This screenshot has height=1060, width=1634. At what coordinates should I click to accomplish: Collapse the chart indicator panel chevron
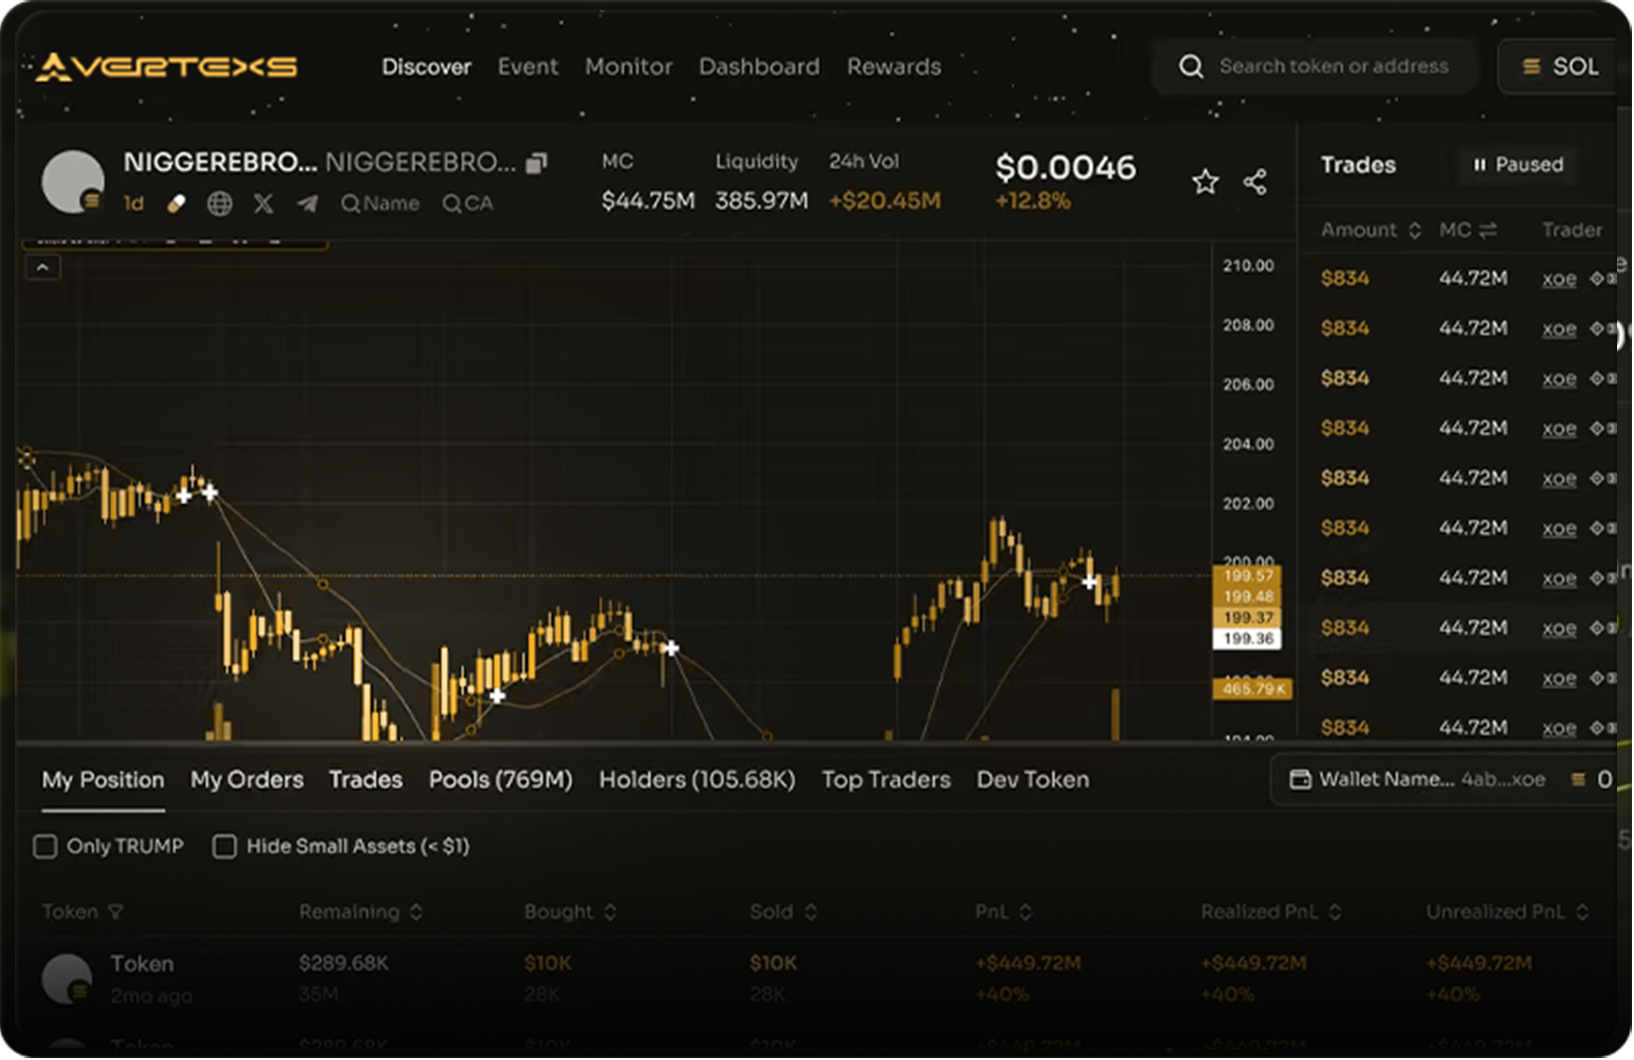click(43, 268)
